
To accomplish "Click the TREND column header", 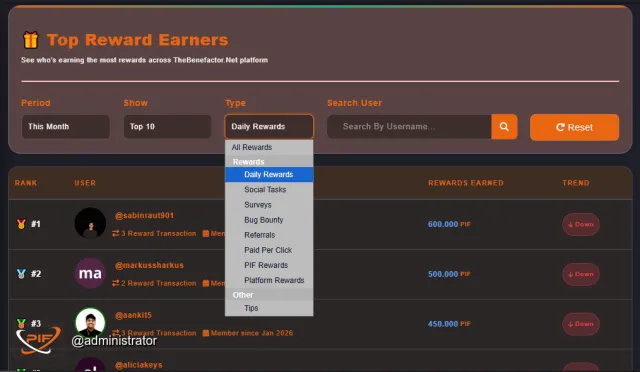I will click(576, 183).
